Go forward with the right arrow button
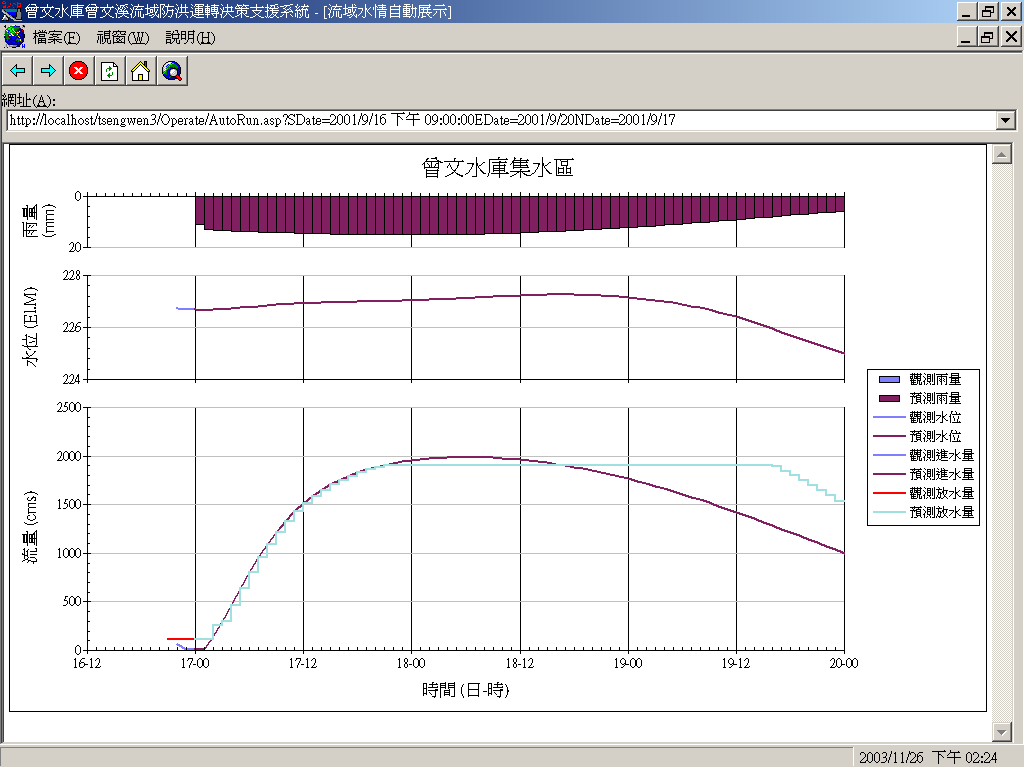This screenshot has height=768, width=1024. (48, 71)
